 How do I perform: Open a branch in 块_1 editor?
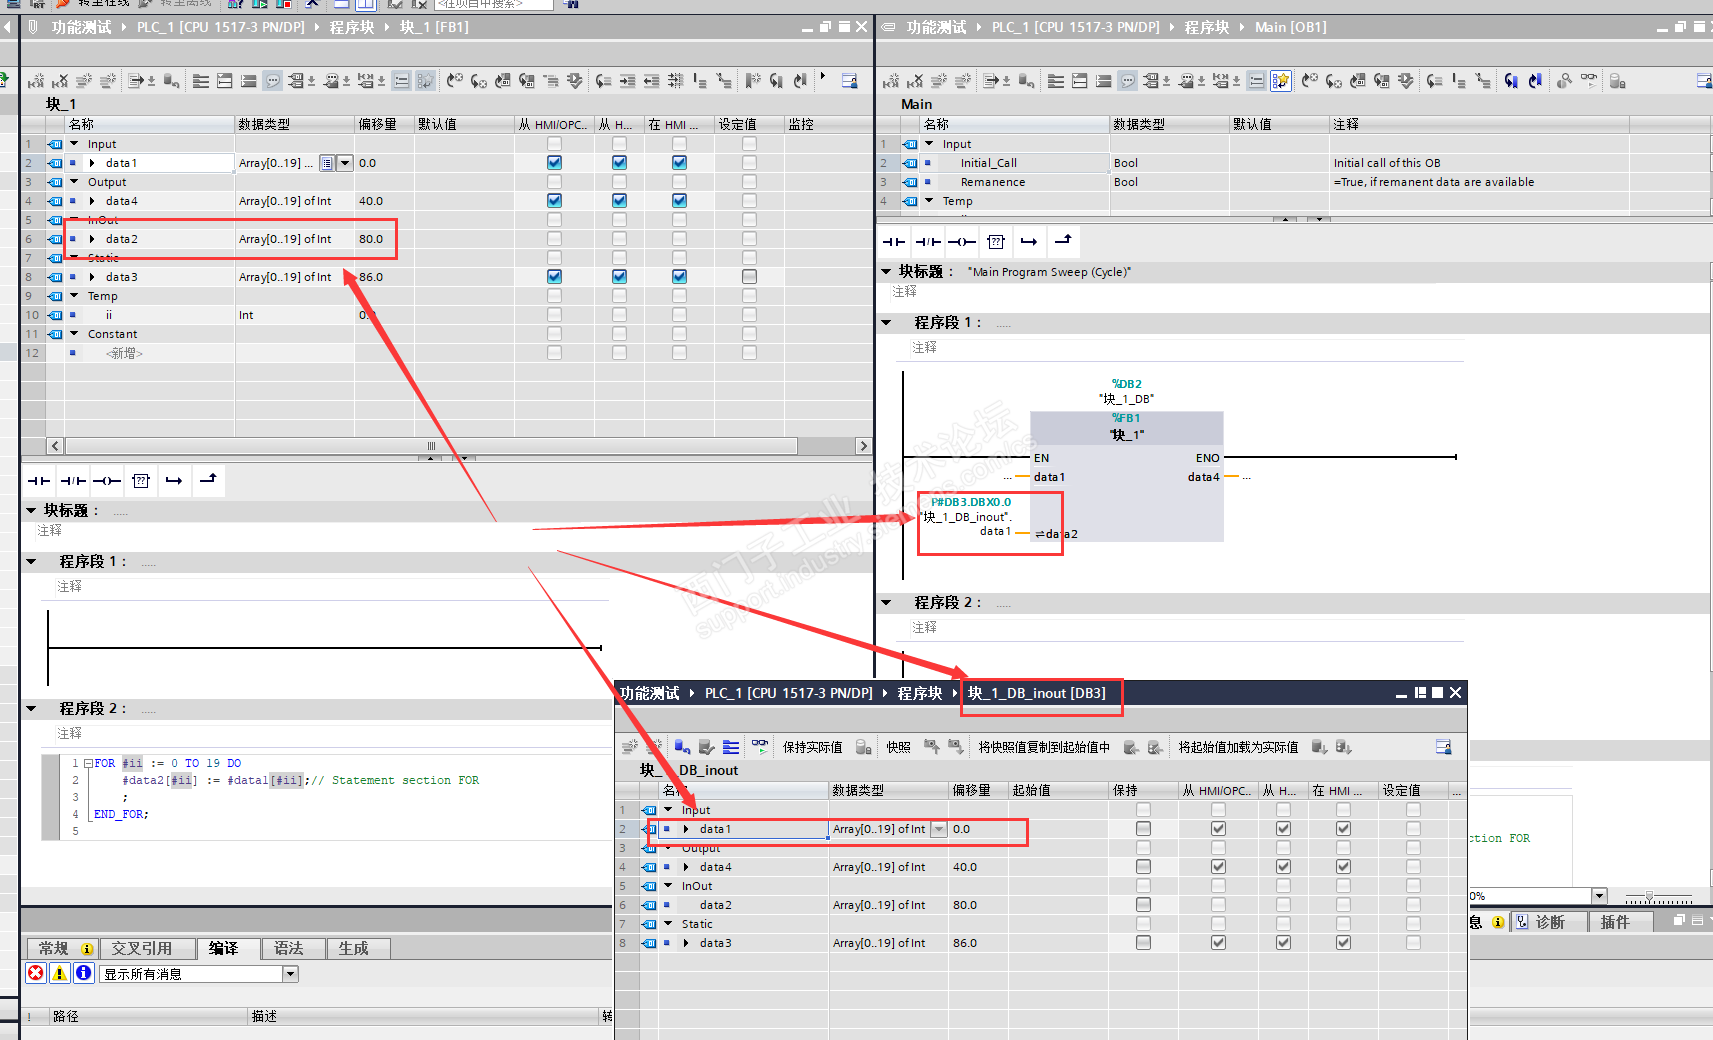tap(174, 481)
